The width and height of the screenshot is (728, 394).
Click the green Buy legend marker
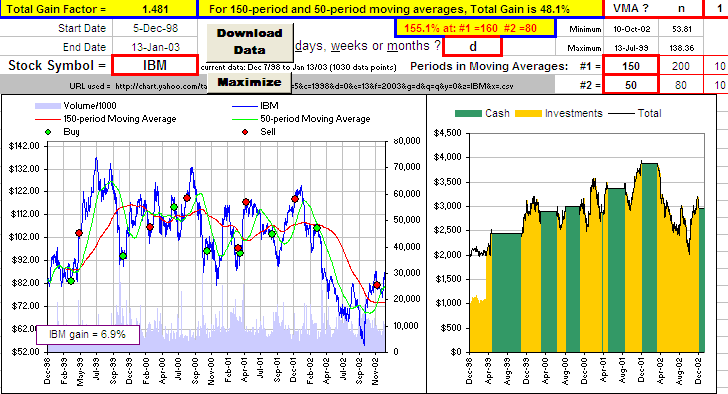[x=48, y=132]
